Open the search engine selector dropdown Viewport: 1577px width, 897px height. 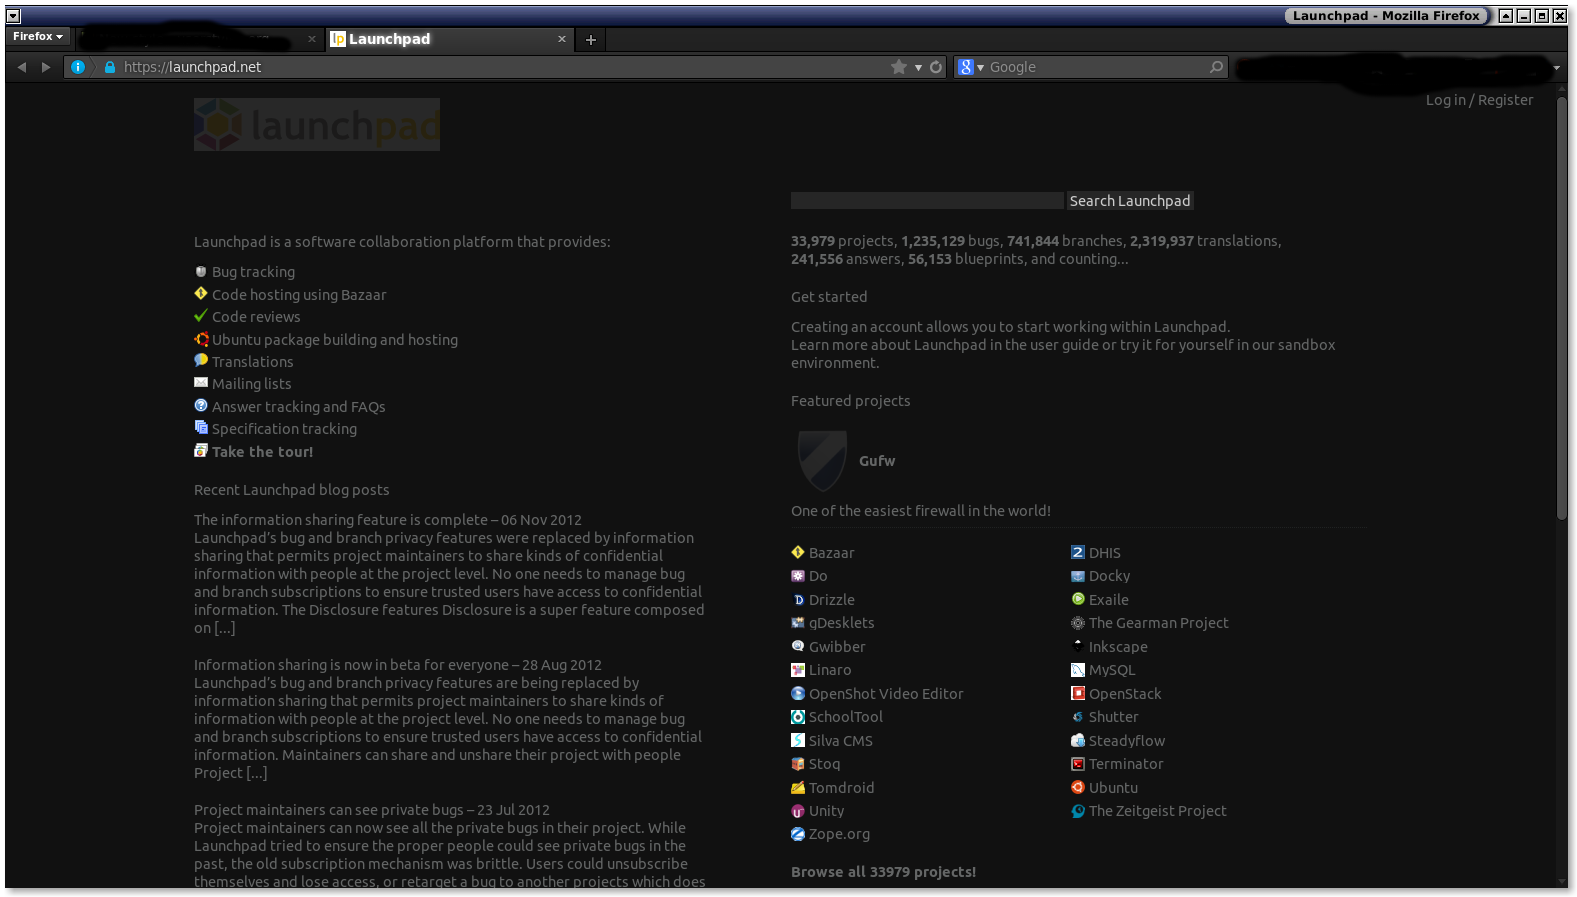pos(971,67)
